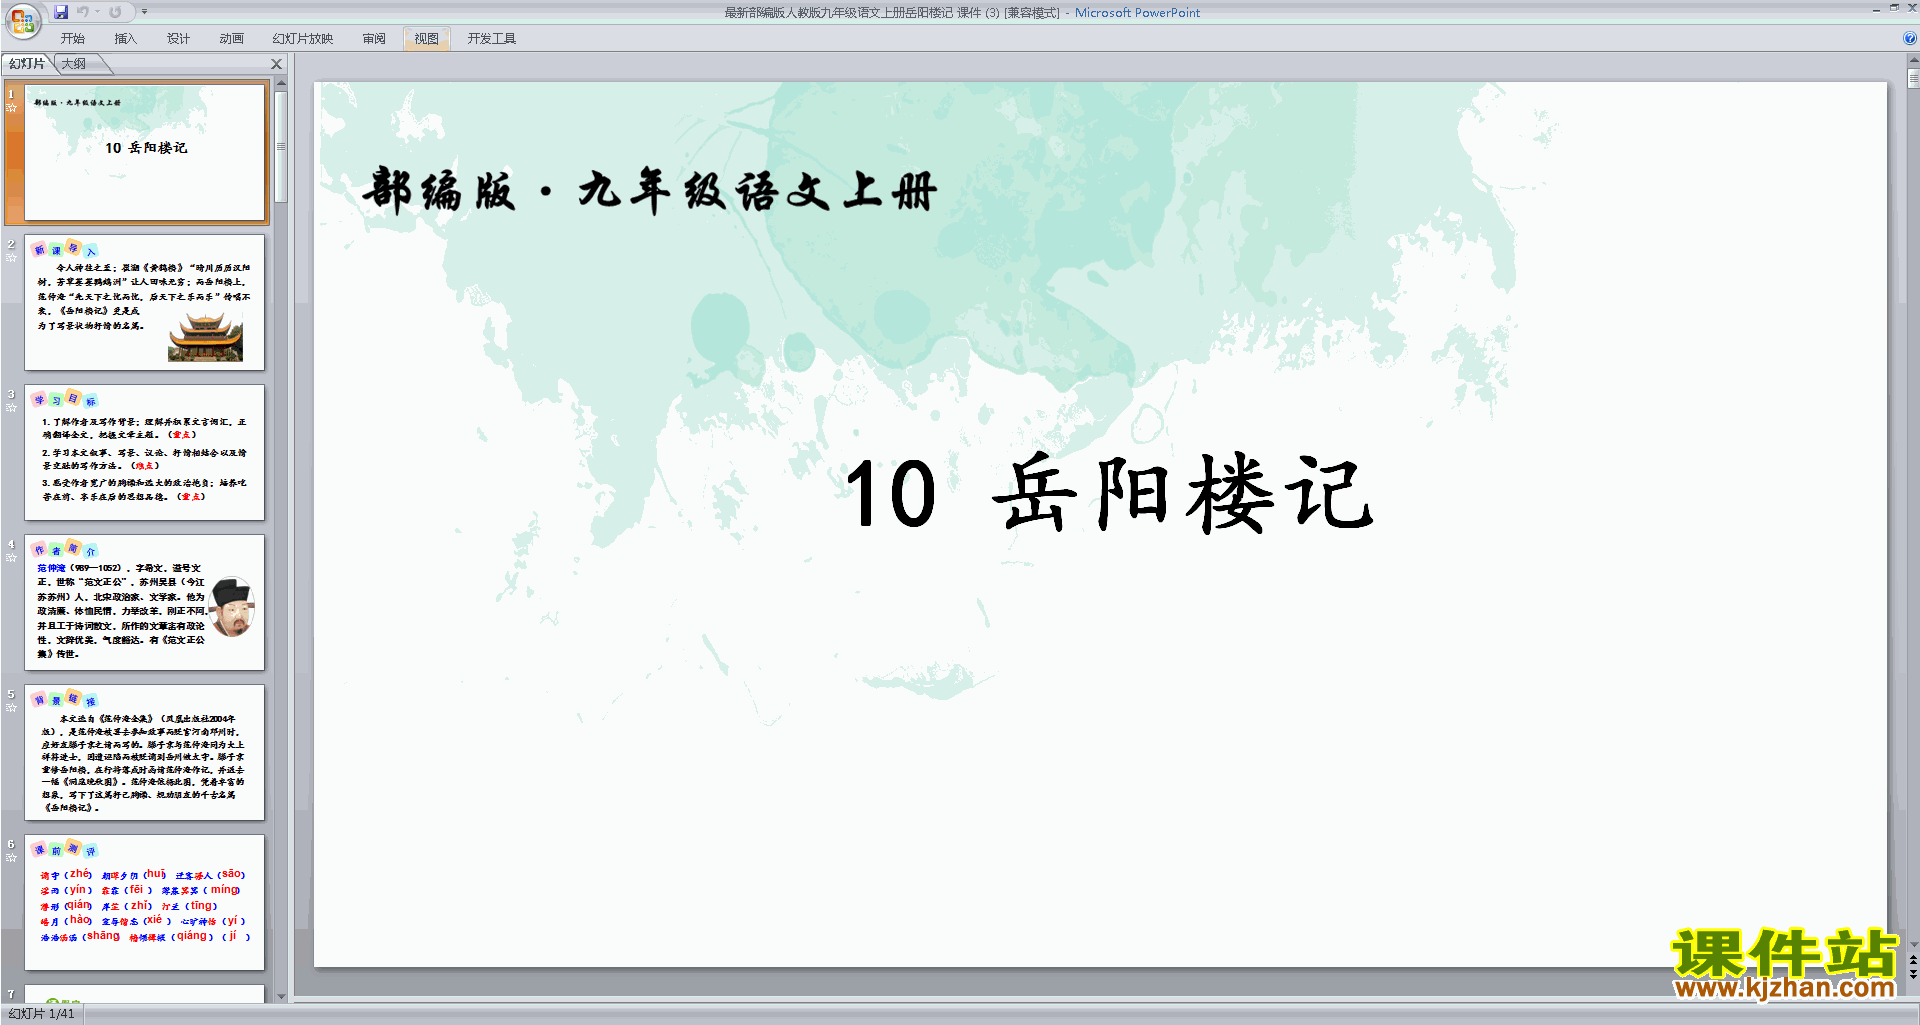Restore down the PowerPoint window

point(1894,8)
